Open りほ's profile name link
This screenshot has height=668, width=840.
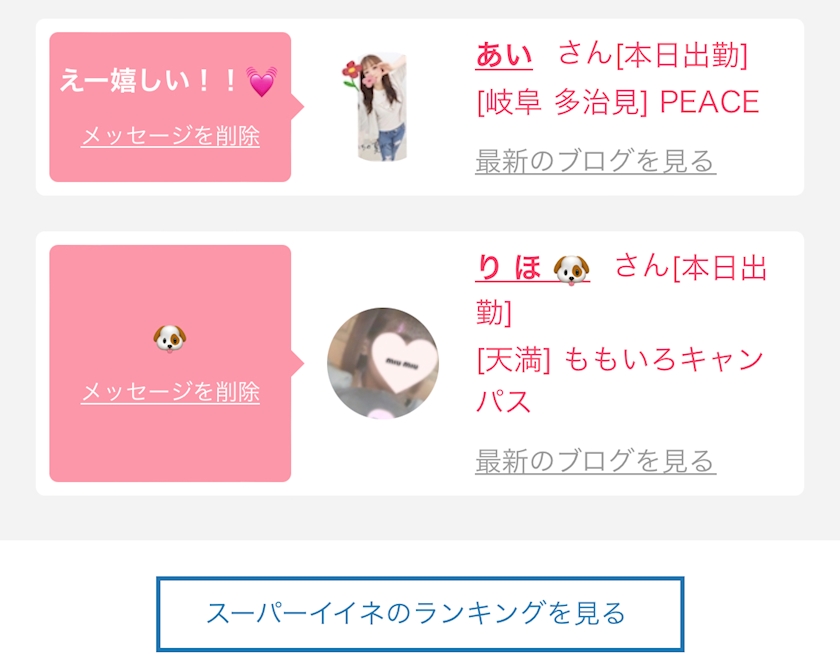coord(533,268)
